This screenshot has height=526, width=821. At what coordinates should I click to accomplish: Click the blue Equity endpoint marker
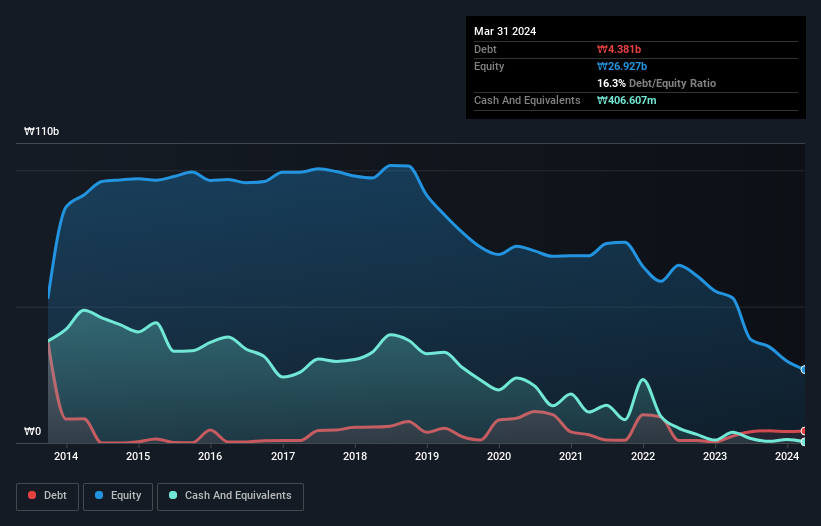(803, 370)
